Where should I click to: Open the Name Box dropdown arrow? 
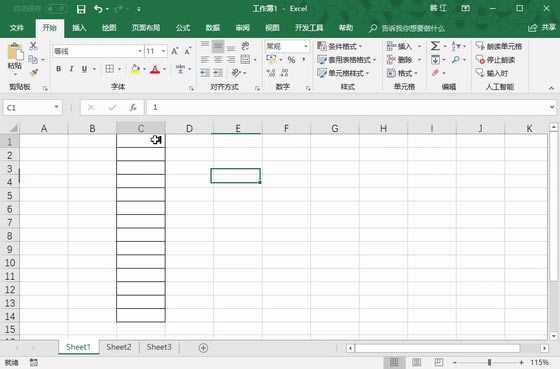click(56, 107)
